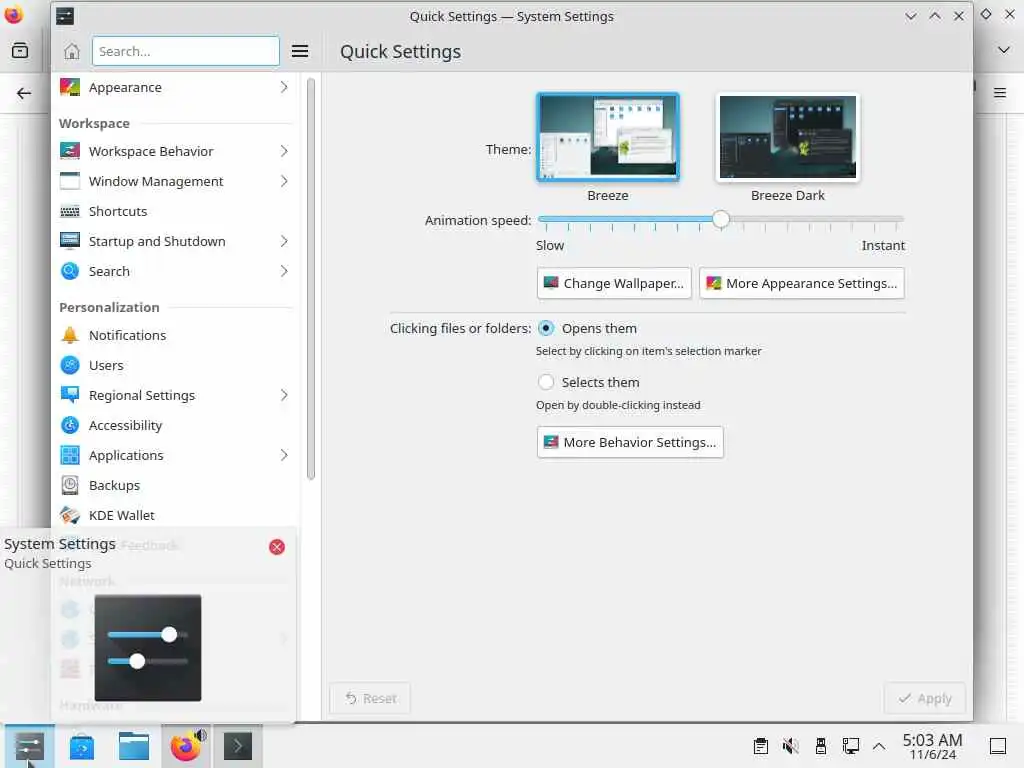Screen dimensions: 1024x768
Task: Launch Discover from the taskbar
Action: pos(82,746)
